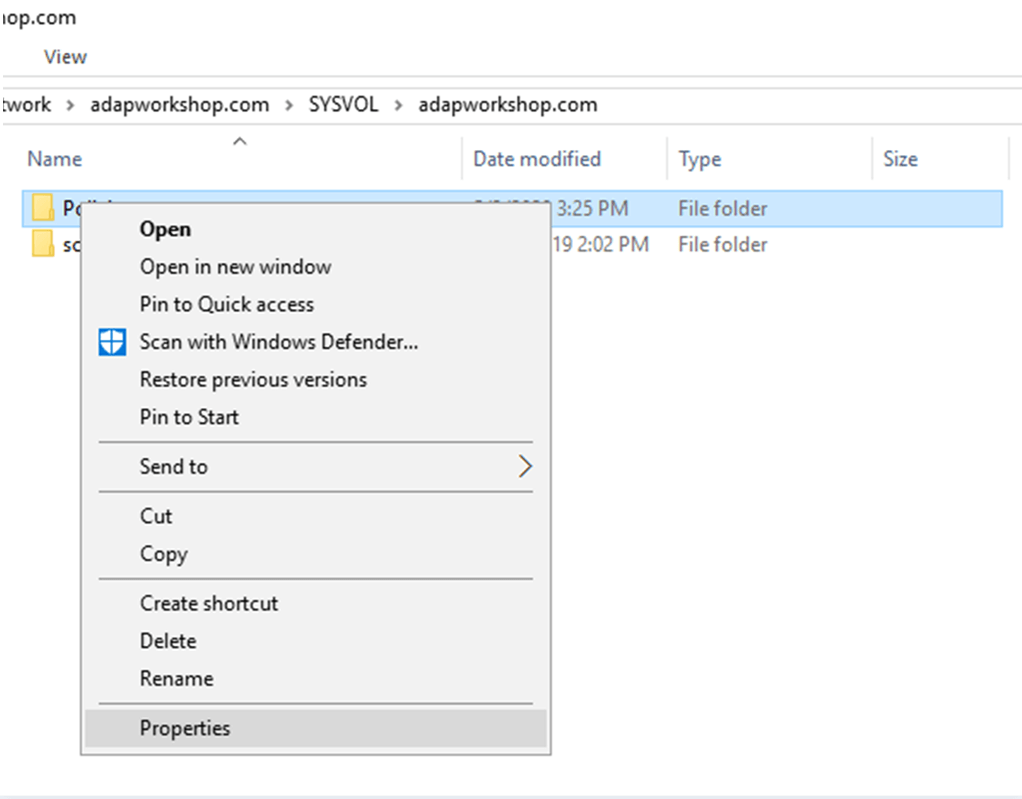Sort by Name column header

(x=55, y=159)
